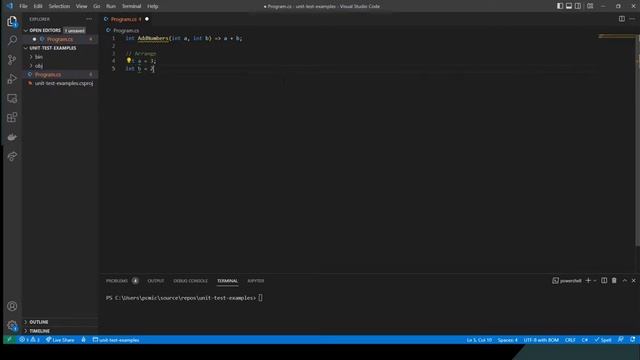The image size is (640, 360).
Task: Click the feedback icon in status bar
Action: click(621, 340)
